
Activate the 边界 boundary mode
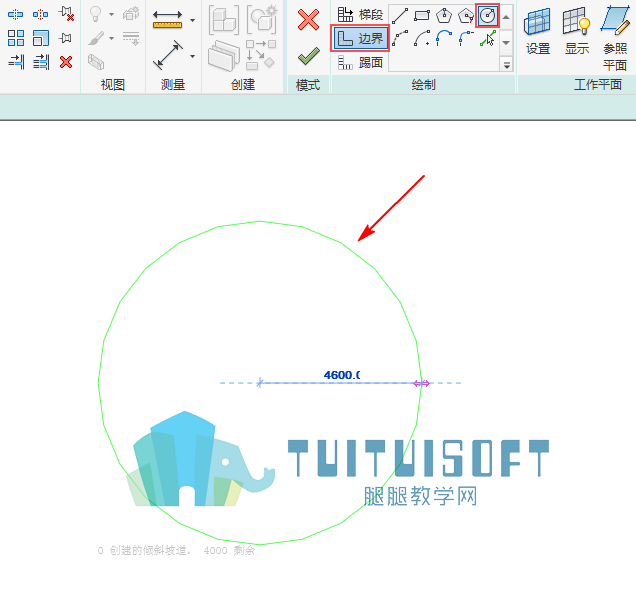(x=360, y=39)
